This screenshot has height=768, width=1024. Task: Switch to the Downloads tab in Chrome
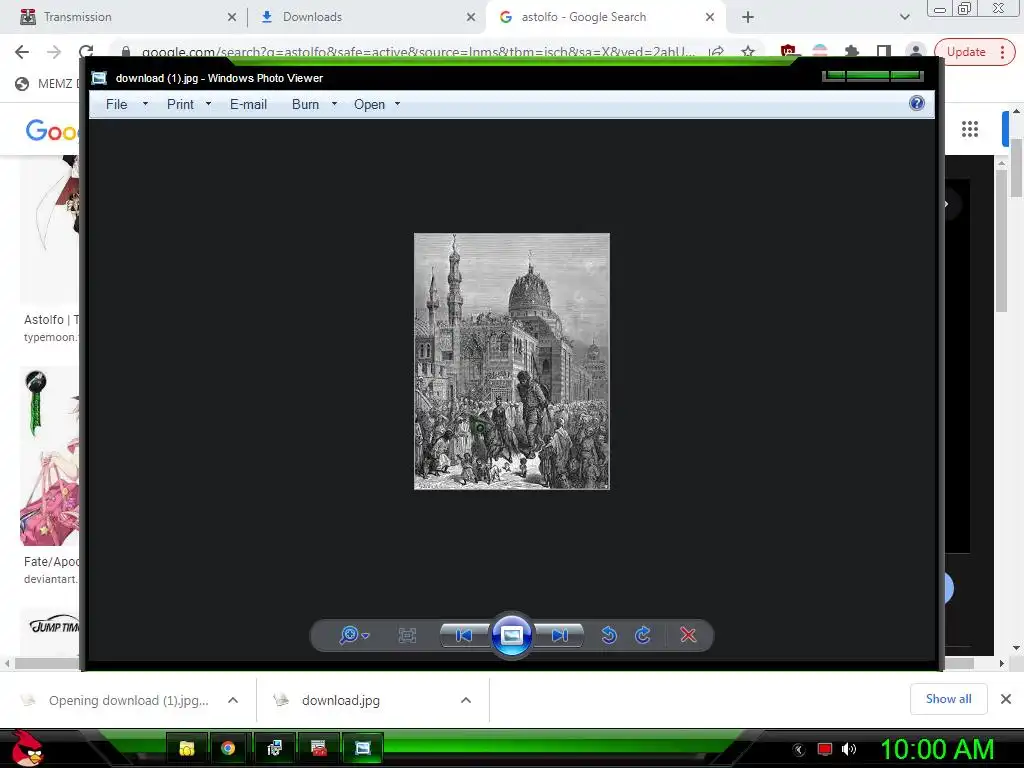click(366, 17)
